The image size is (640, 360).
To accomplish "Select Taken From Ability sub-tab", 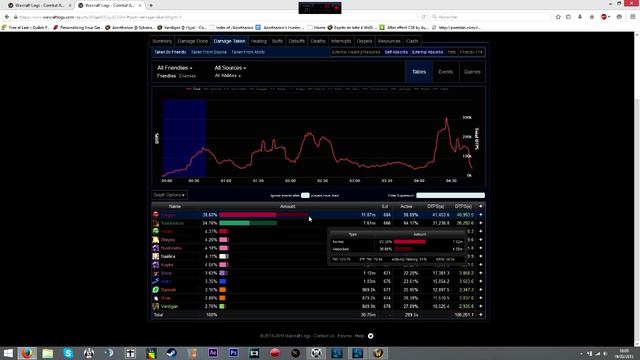I will (248, 52).
